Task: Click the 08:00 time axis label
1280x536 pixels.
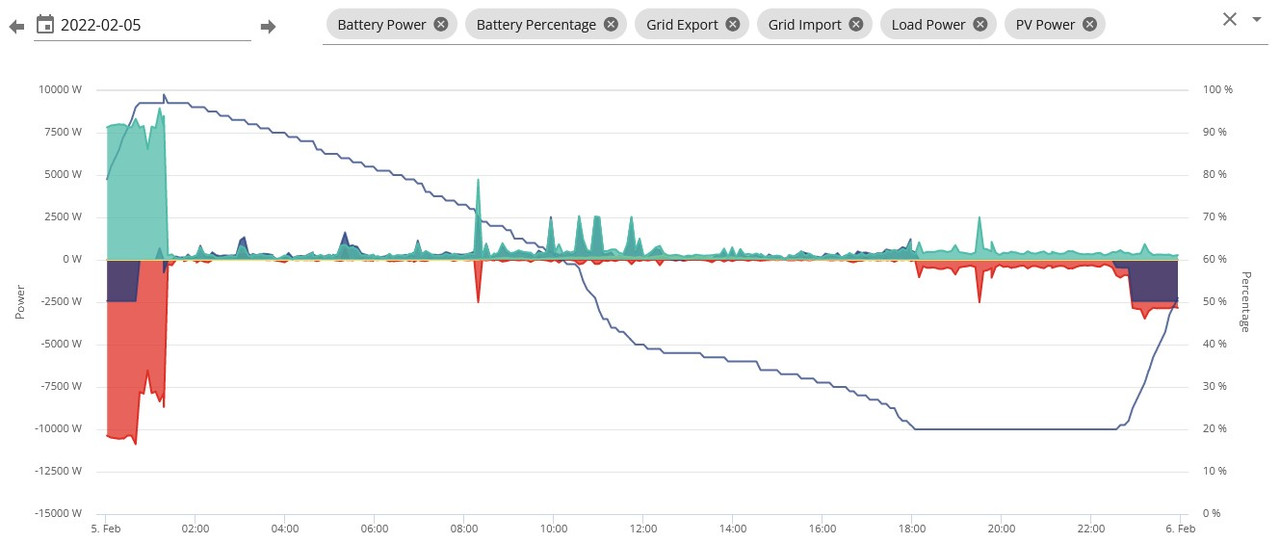Action: click(464, 528)
